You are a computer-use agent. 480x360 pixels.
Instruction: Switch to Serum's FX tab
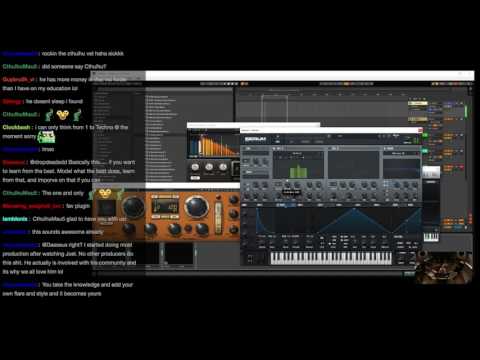tap(291, 141)
